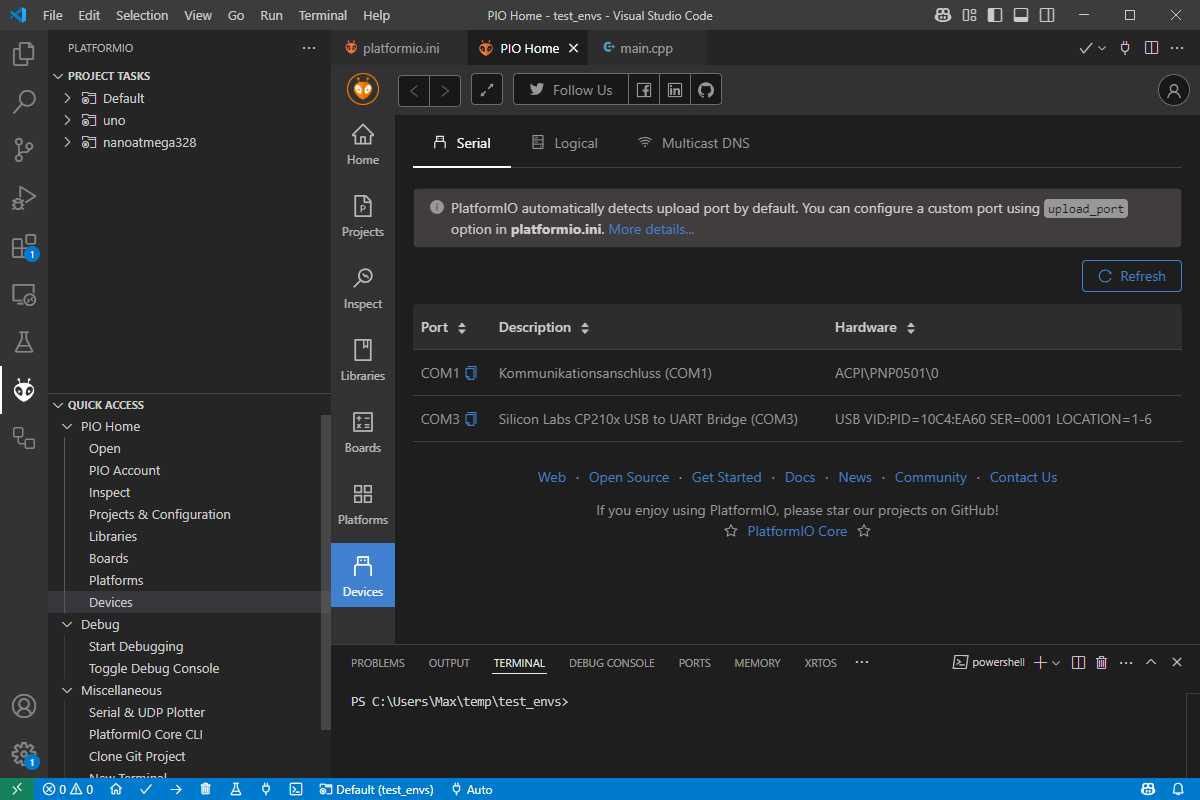Screen dimensions: 1200x800
Task: Open the PlatformIO Core GitHub link
Action: [x=797, y=531]
